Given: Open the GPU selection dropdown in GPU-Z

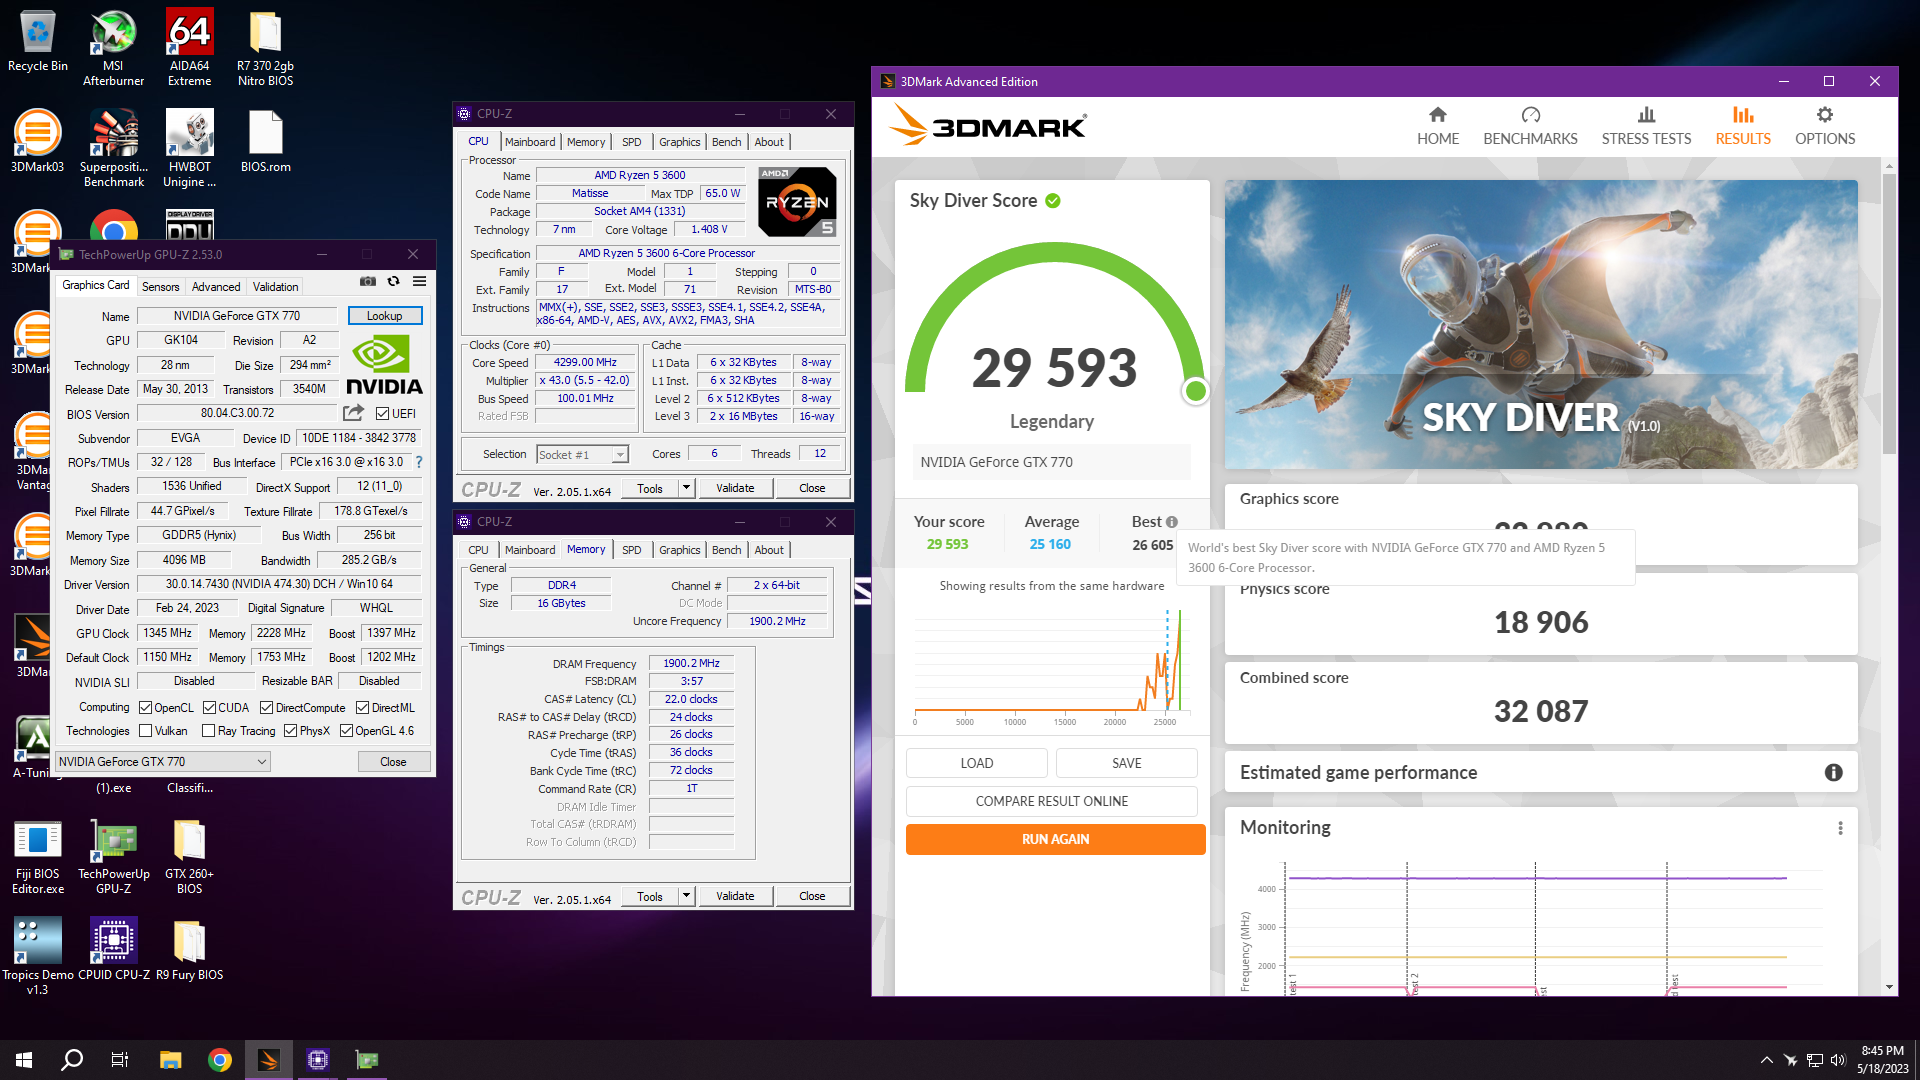Looking at the screenshot, I should [163, 762].
